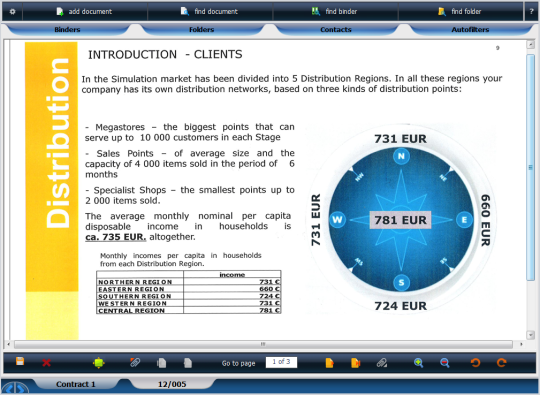Screen dimensions: 540x395
Task: Click the save floppy disk icon
Action: coord(20,361)
